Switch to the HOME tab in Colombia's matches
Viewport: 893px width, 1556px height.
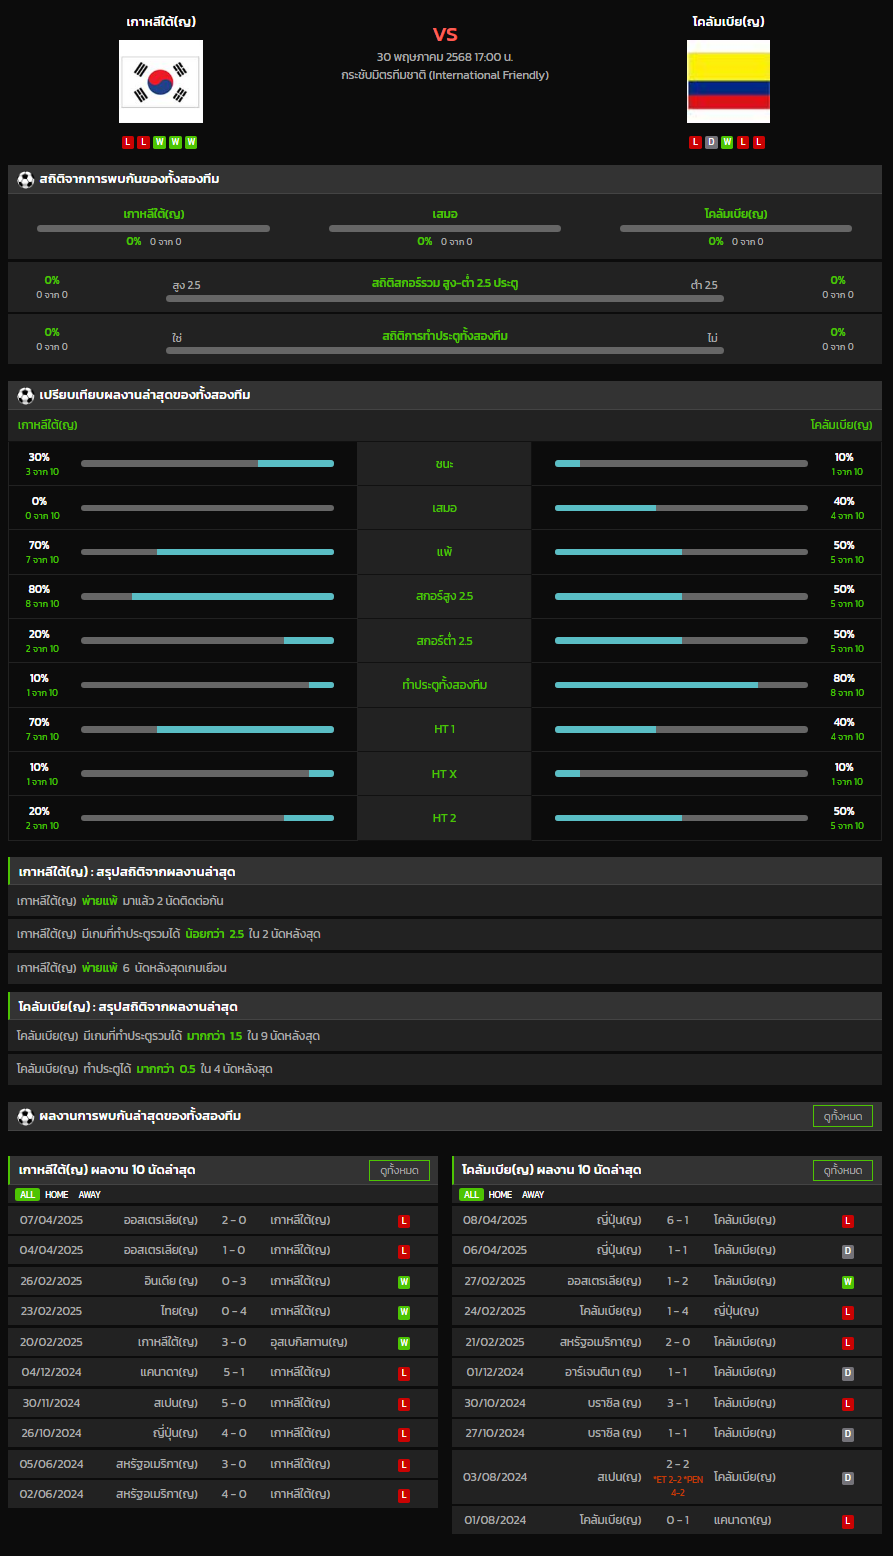501,1195
